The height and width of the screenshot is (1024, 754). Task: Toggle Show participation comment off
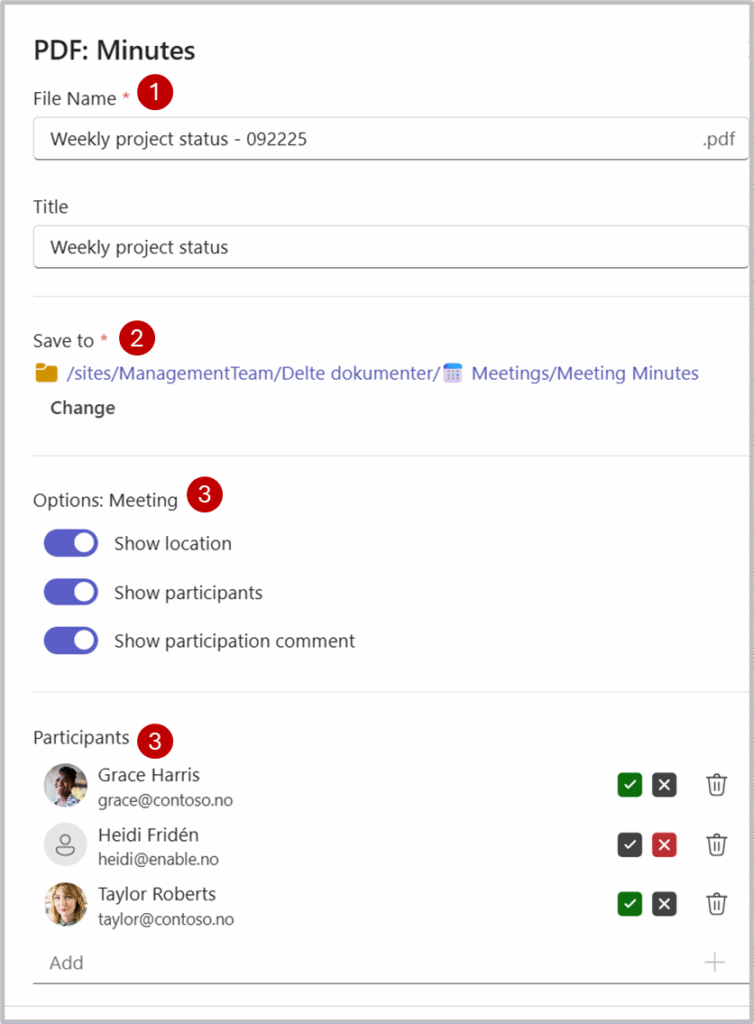71,640
